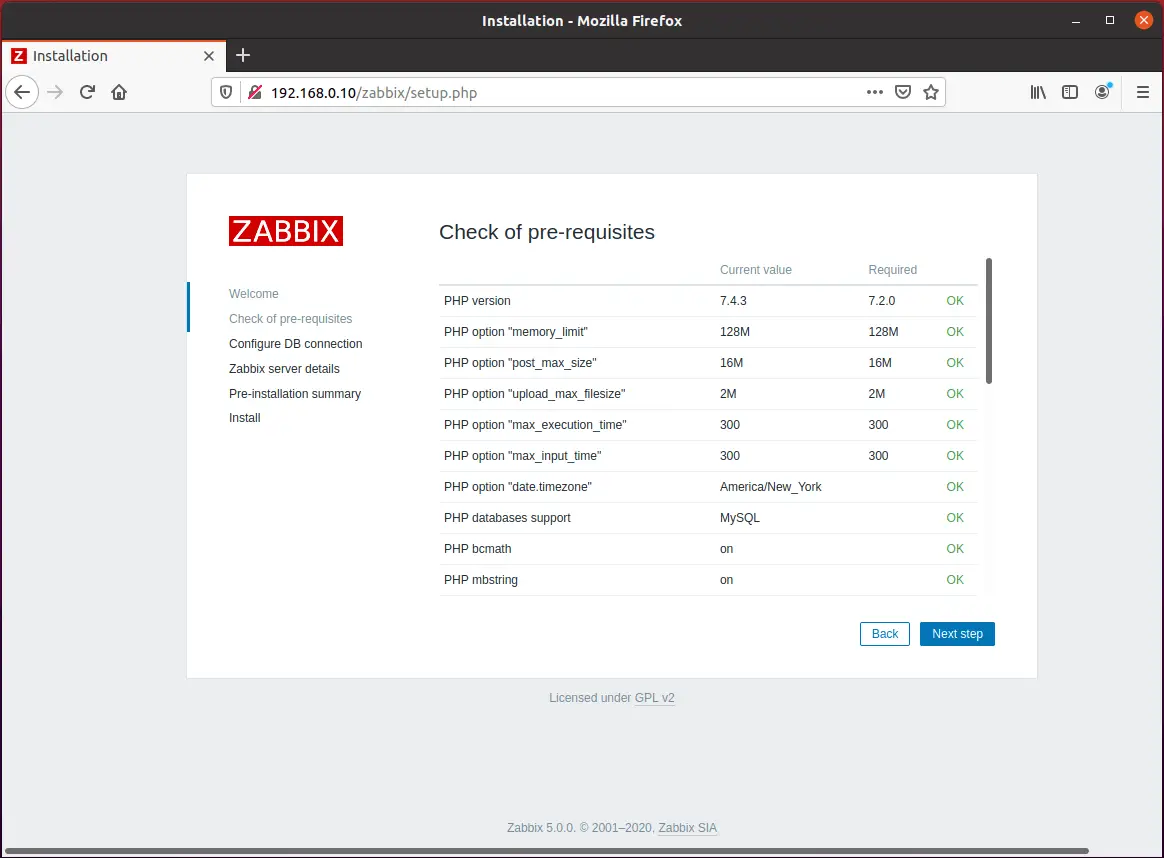Click the current value '7.4.3'

pos(733,301)
